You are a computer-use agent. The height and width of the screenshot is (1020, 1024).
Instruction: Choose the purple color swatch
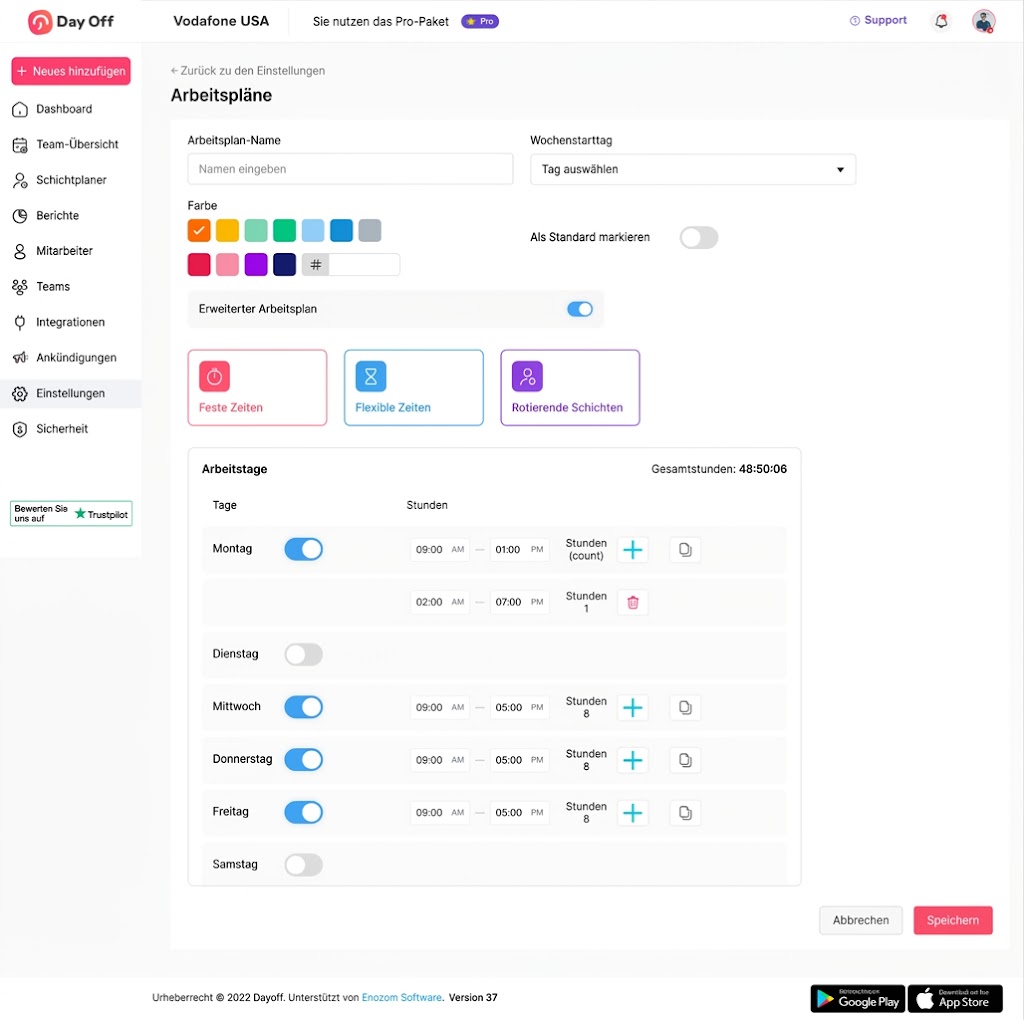pyautogui.click(x=256, y=265)
